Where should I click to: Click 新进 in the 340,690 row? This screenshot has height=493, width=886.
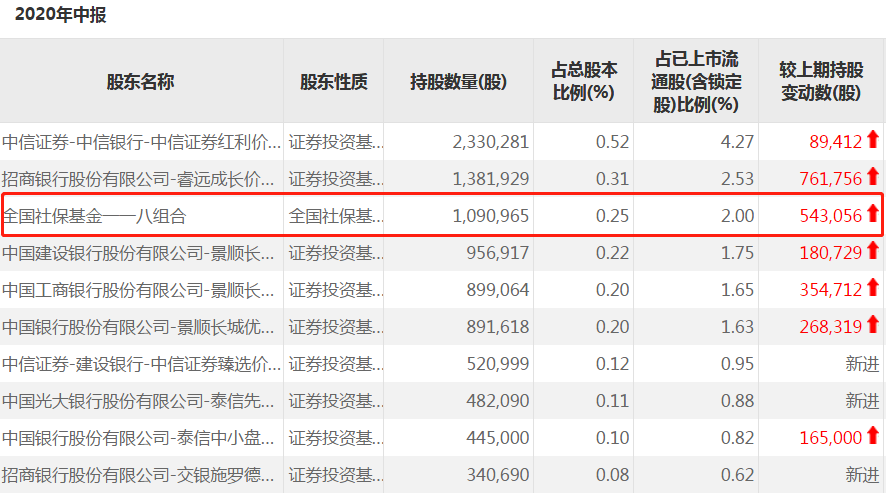862,475
